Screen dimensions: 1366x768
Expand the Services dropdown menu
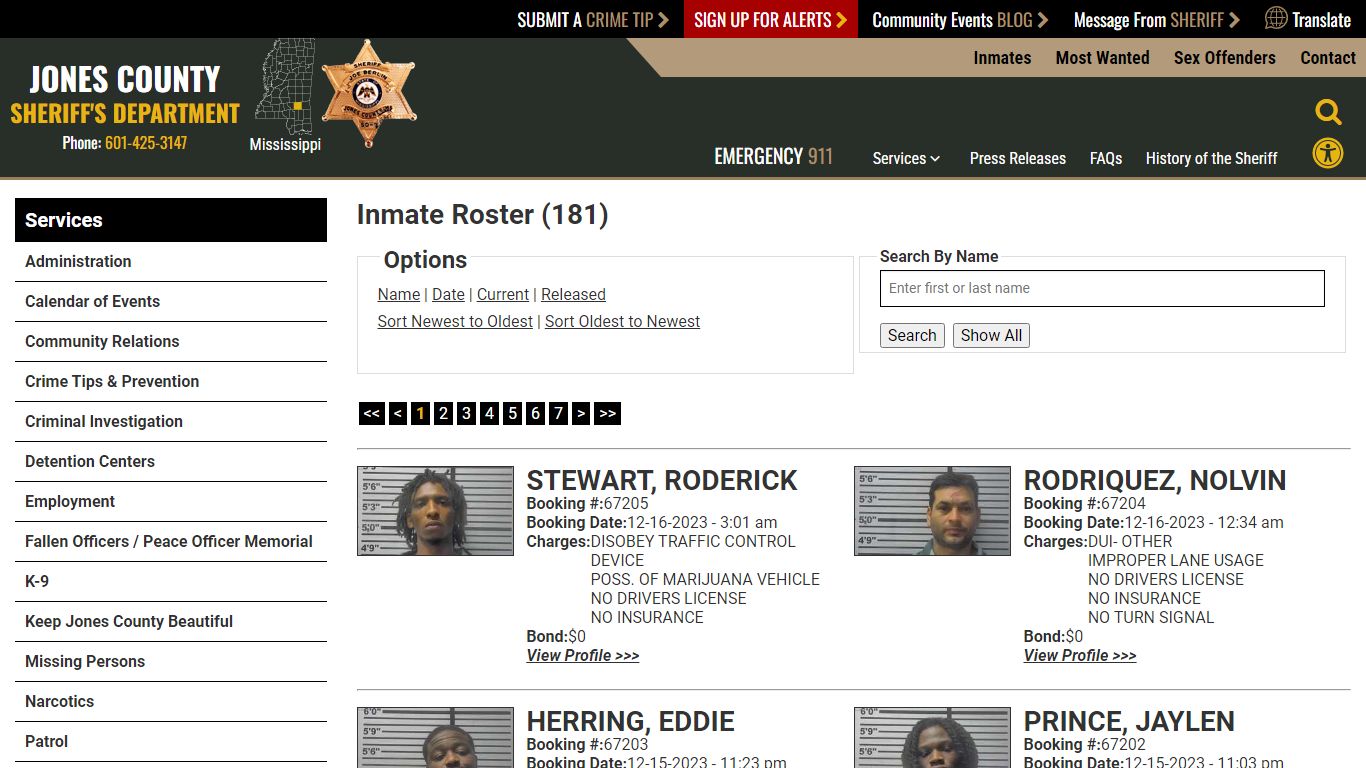click(906, 158)
